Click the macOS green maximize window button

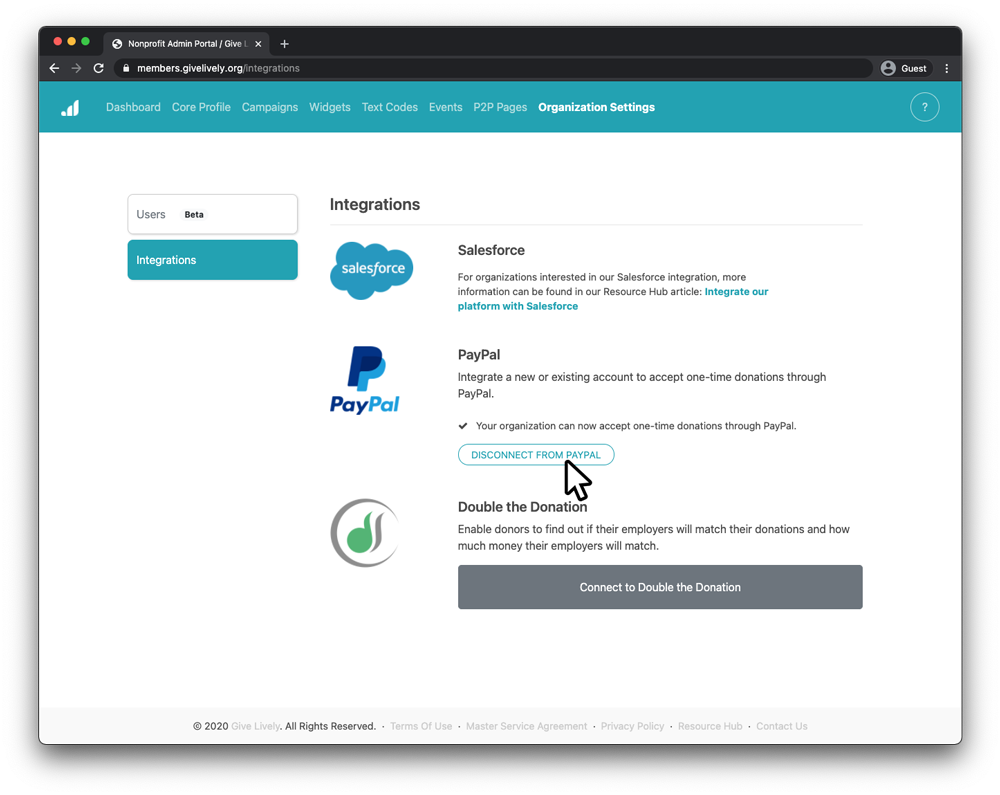tap(85, 41)
